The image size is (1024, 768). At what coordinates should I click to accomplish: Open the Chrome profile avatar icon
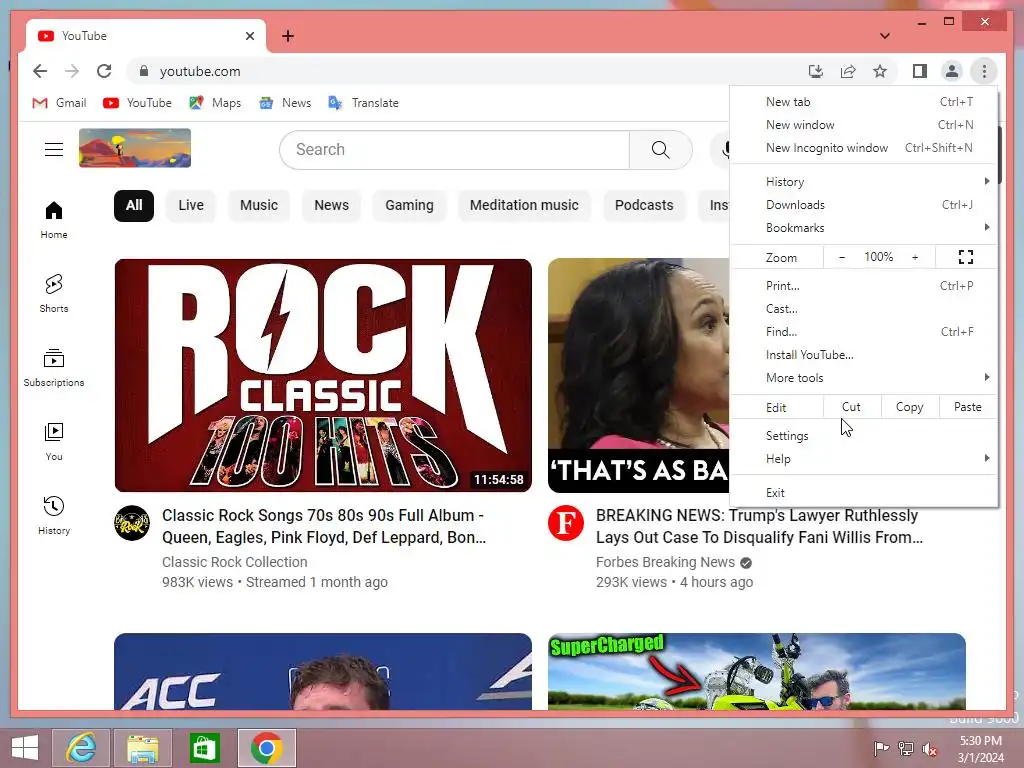pos(952,71)
